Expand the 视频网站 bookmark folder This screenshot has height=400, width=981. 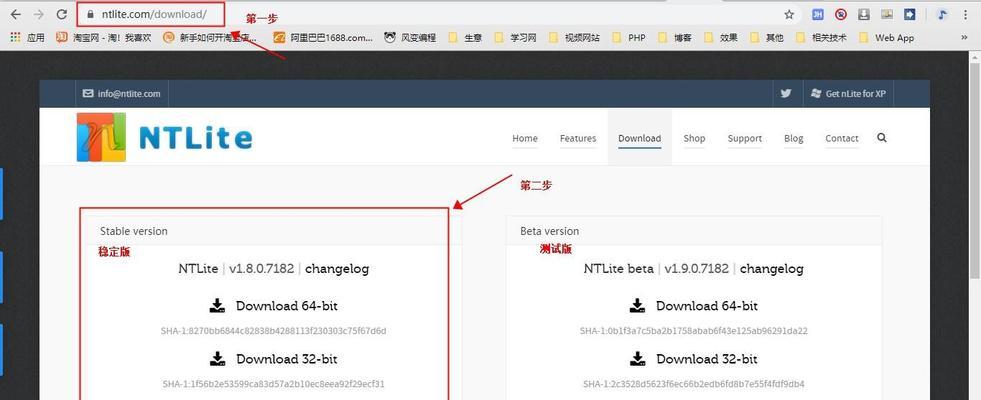tap(574, 38)
